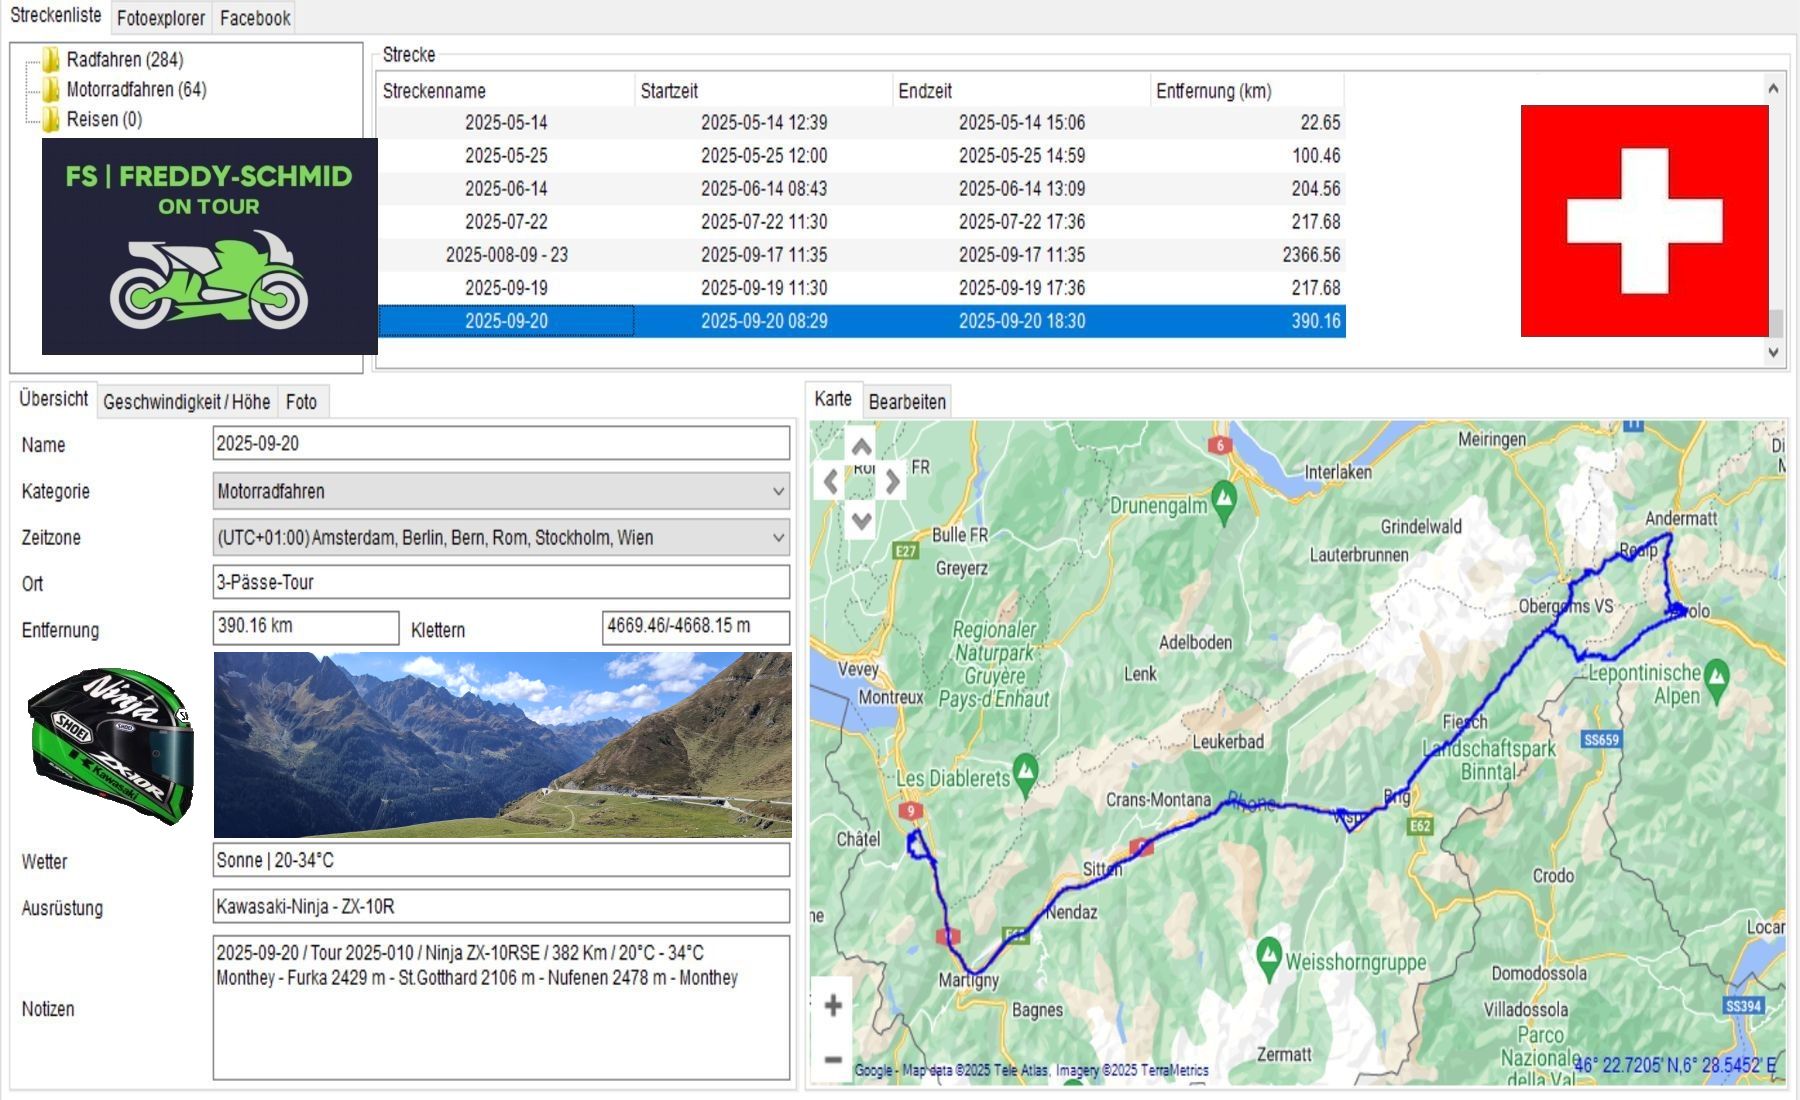Switch to the Bearbeiten tab
1800x1100 pixels.
pyautogui.click(x=907, y=402)
